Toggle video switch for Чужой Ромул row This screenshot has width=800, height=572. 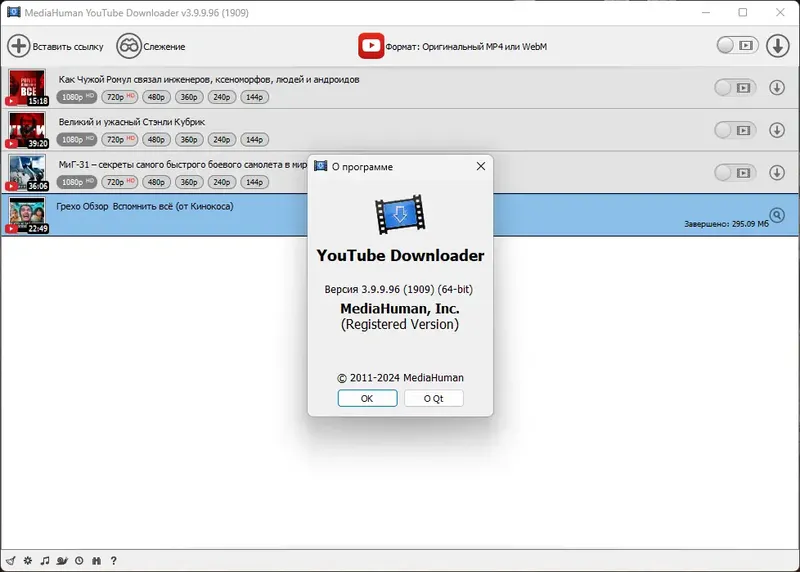click(735, 88)
